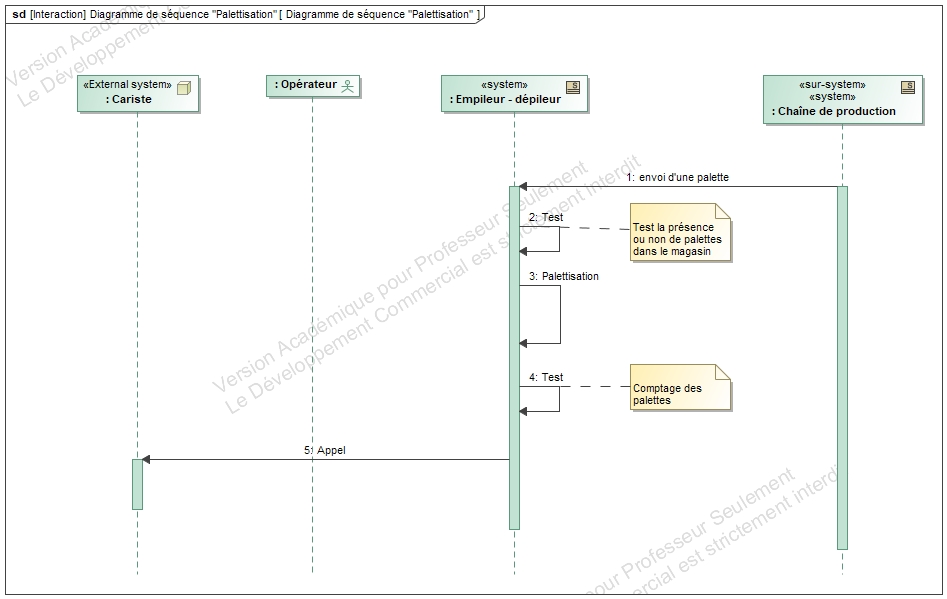
Task: Click the «system» stereotype above Empileur - dépileur
Action: (504, 85)
